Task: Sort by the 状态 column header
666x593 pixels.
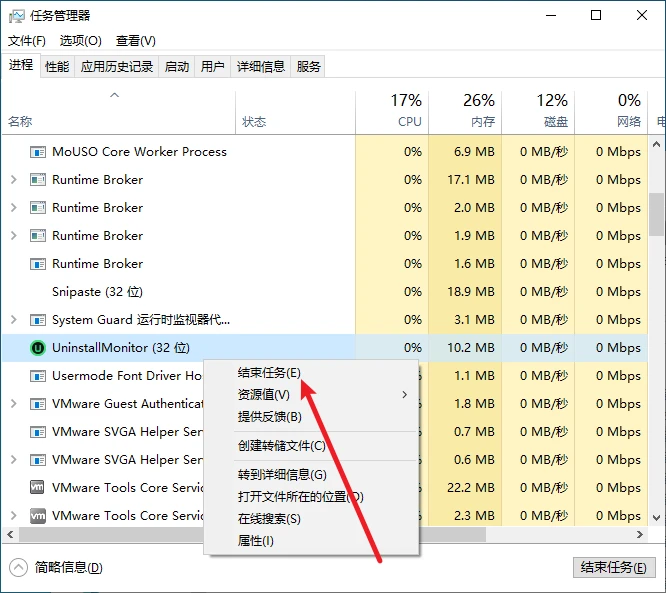Action: coord(295,113)
